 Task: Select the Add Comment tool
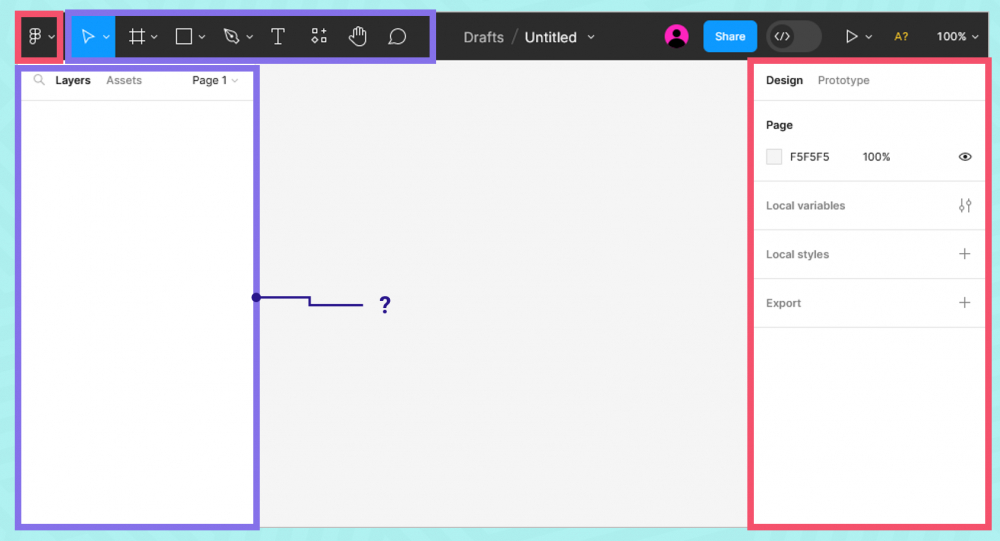click(x=397, y=37)
